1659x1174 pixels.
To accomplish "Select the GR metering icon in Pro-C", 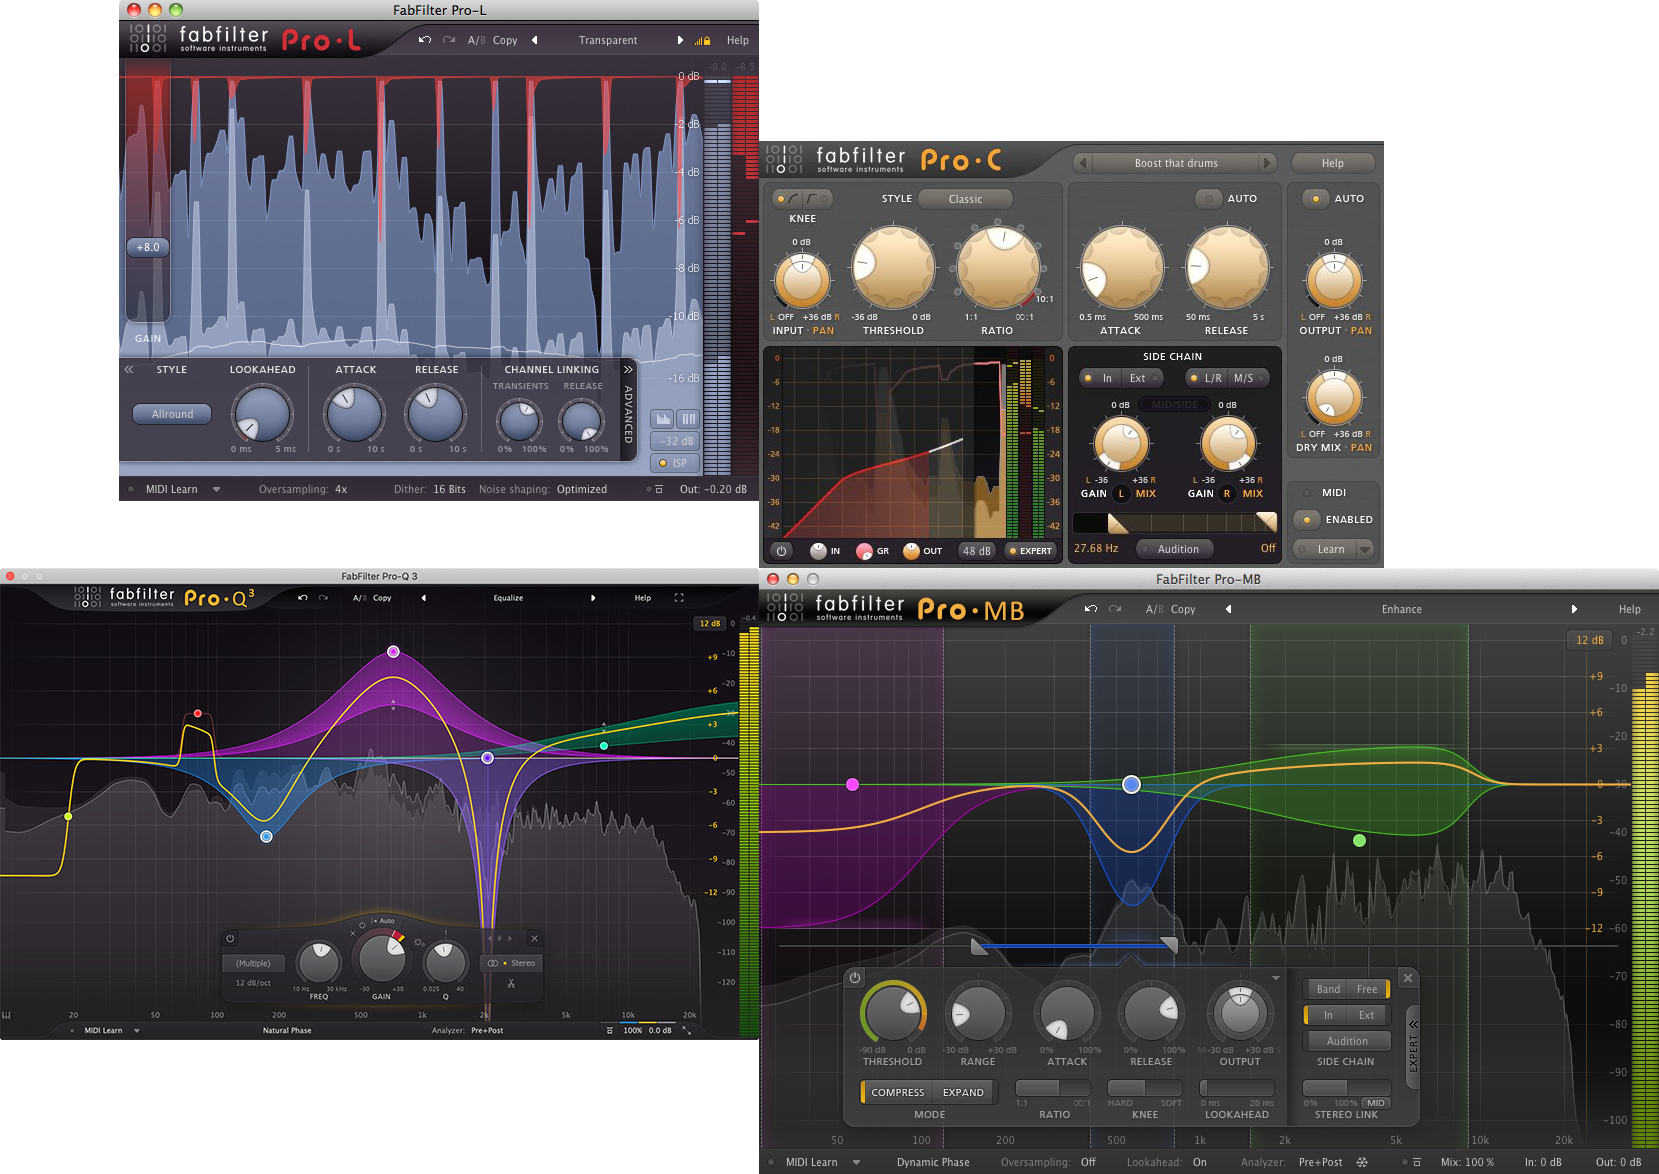I will pyautogui.click(x=865, y=551).
